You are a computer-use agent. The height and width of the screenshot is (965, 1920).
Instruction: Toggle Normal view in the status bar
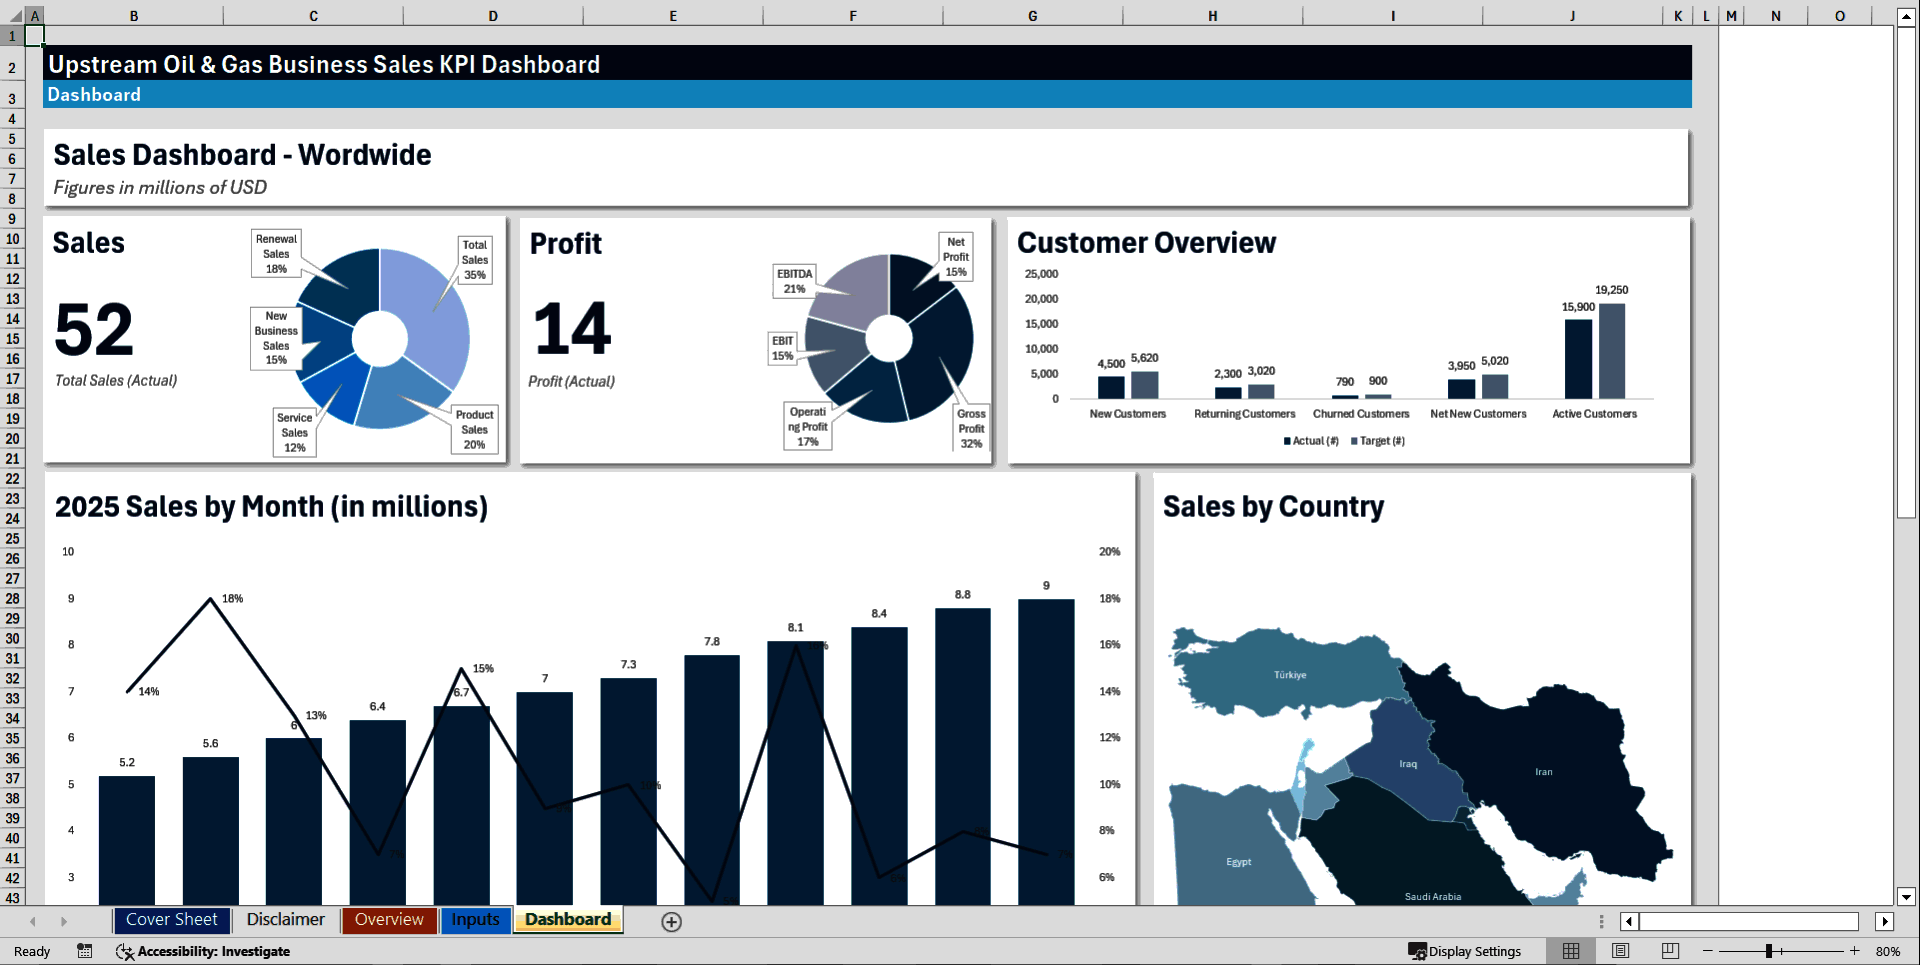click(x=1570, y=951)
